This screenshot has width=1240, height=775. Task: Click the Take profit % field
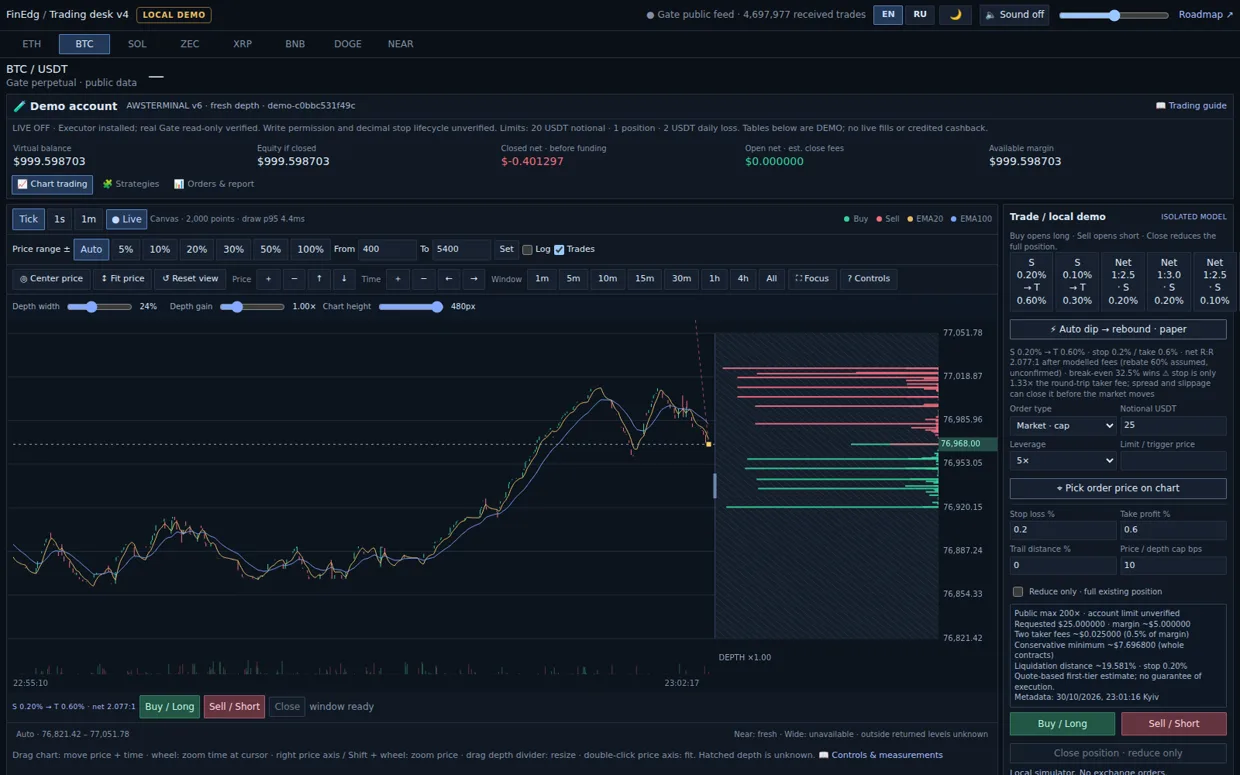tap(1173, 530)
